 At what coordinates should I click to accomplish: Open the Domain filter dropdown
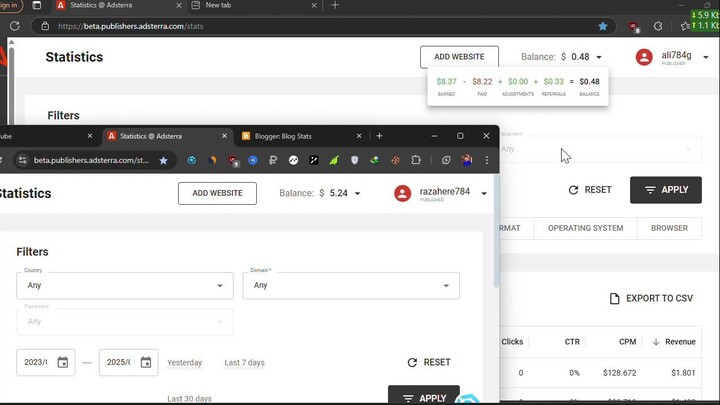point(351,285)
